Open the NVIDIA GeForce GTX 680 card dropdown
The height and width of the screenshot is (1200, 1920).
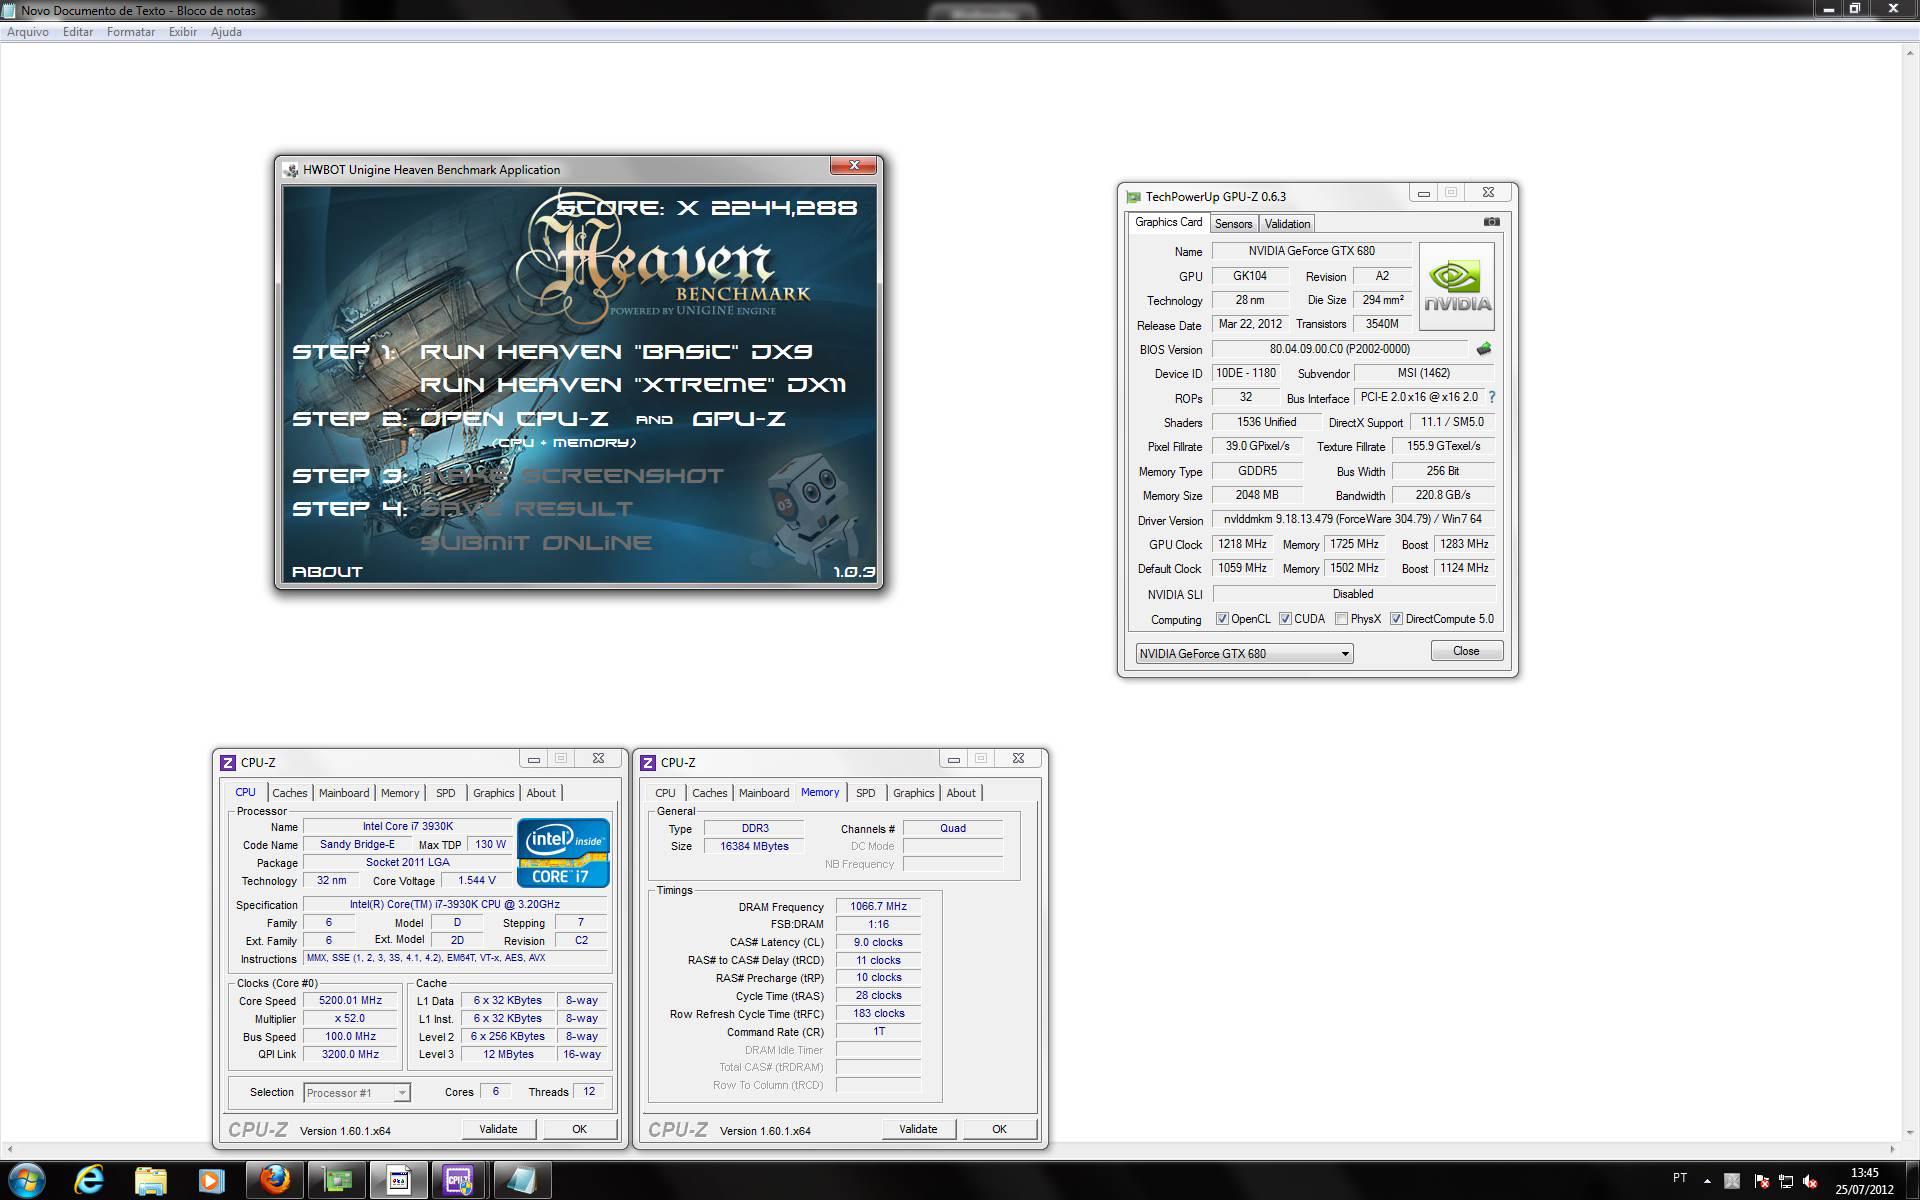point(1244,654)
